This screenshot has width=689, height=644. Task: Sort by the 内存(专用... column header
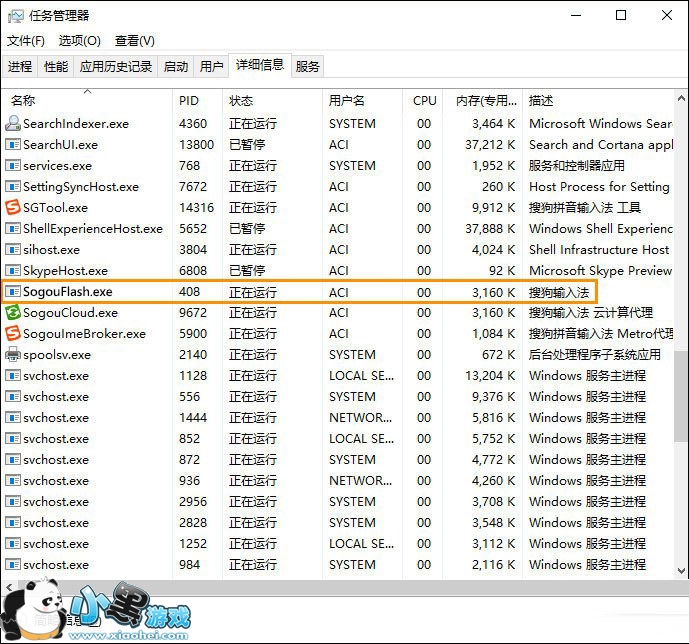coord(482,101)
